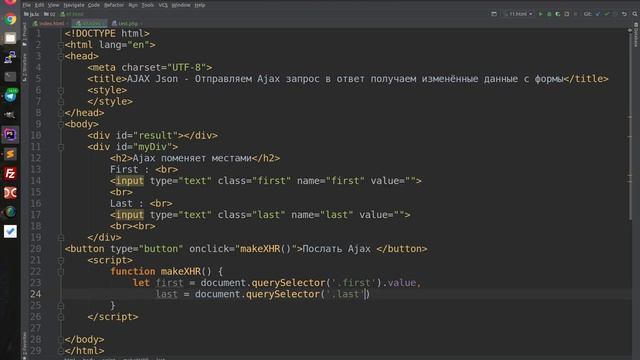Click the layout window icon left of run config
Viewport: 640px width, 360px height.
coord(494,14)
